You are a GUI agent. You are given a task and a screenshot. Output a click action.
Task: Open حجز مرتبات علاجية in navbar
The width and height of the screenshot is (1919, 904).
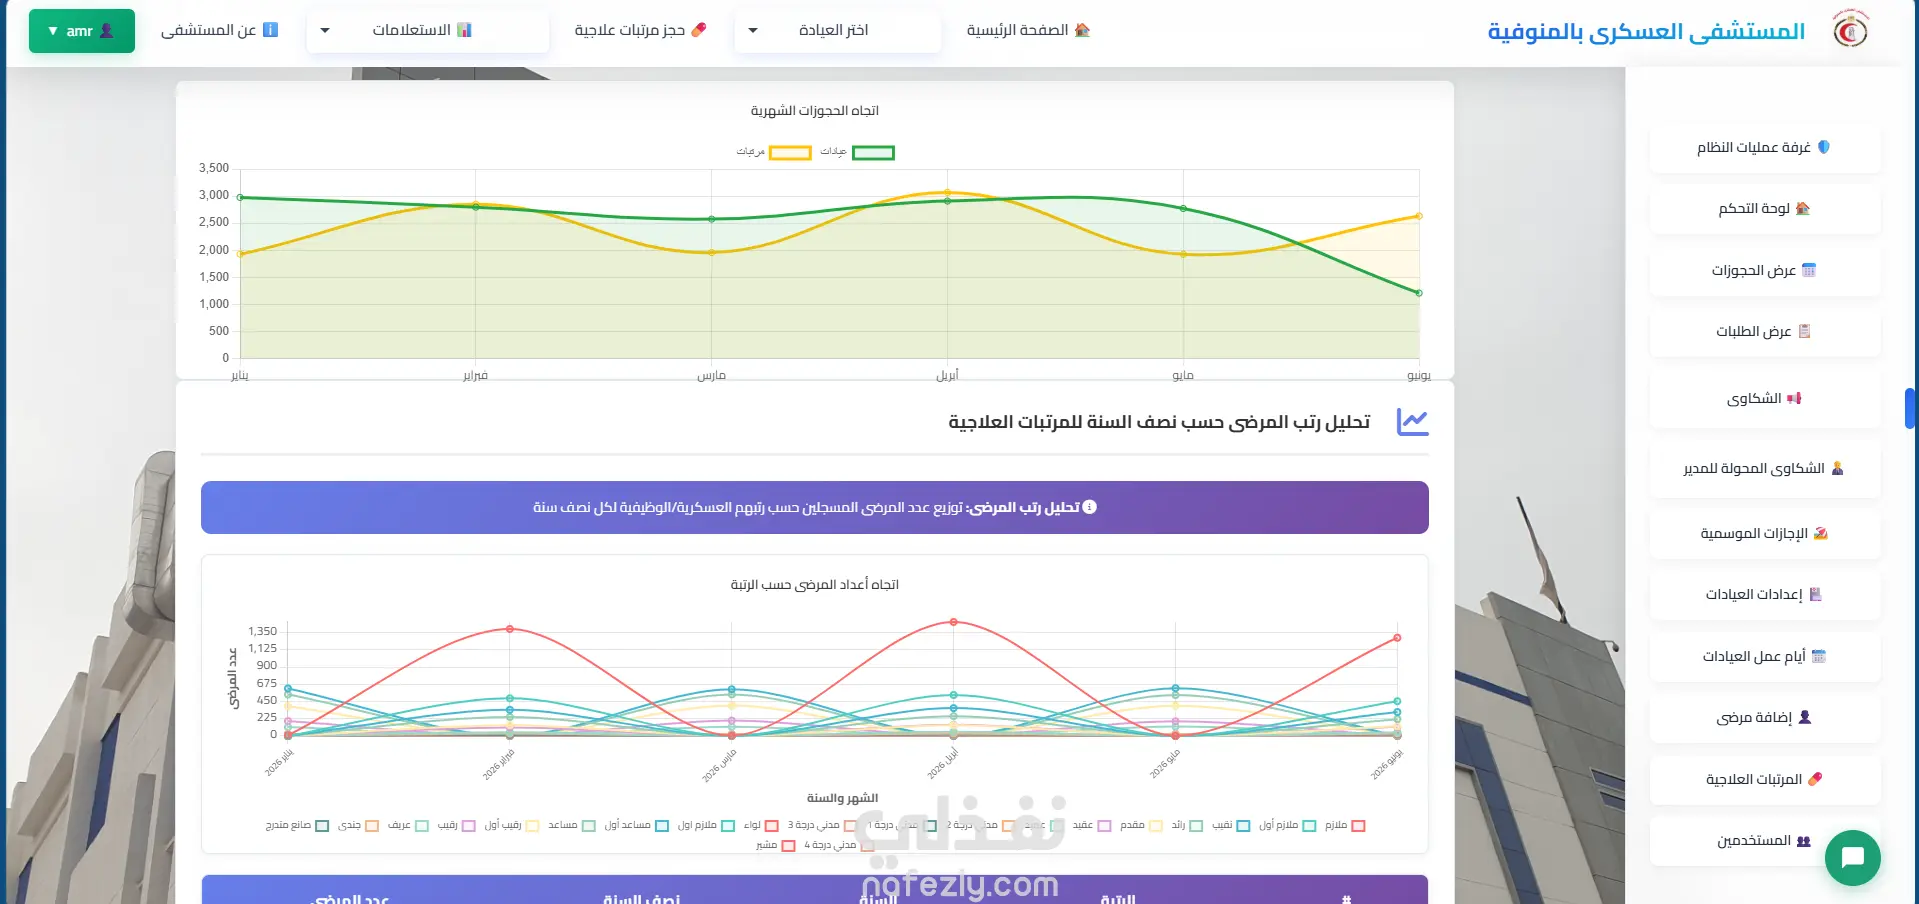point(641,30)
